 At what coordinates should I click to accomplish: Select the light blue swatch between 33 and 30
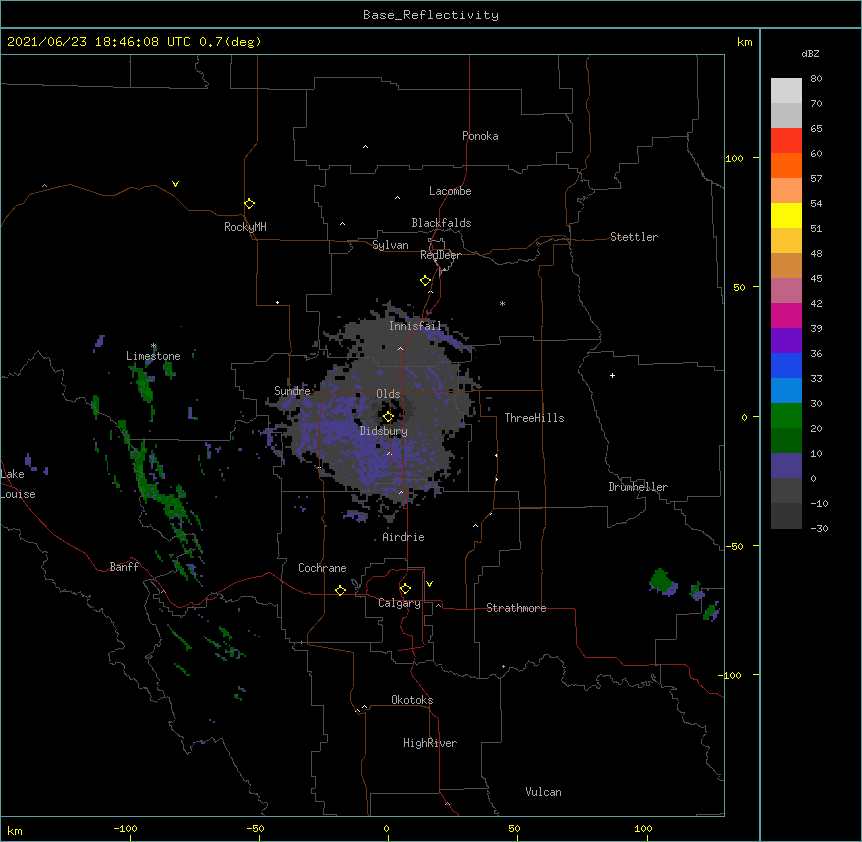click(786, 391)
